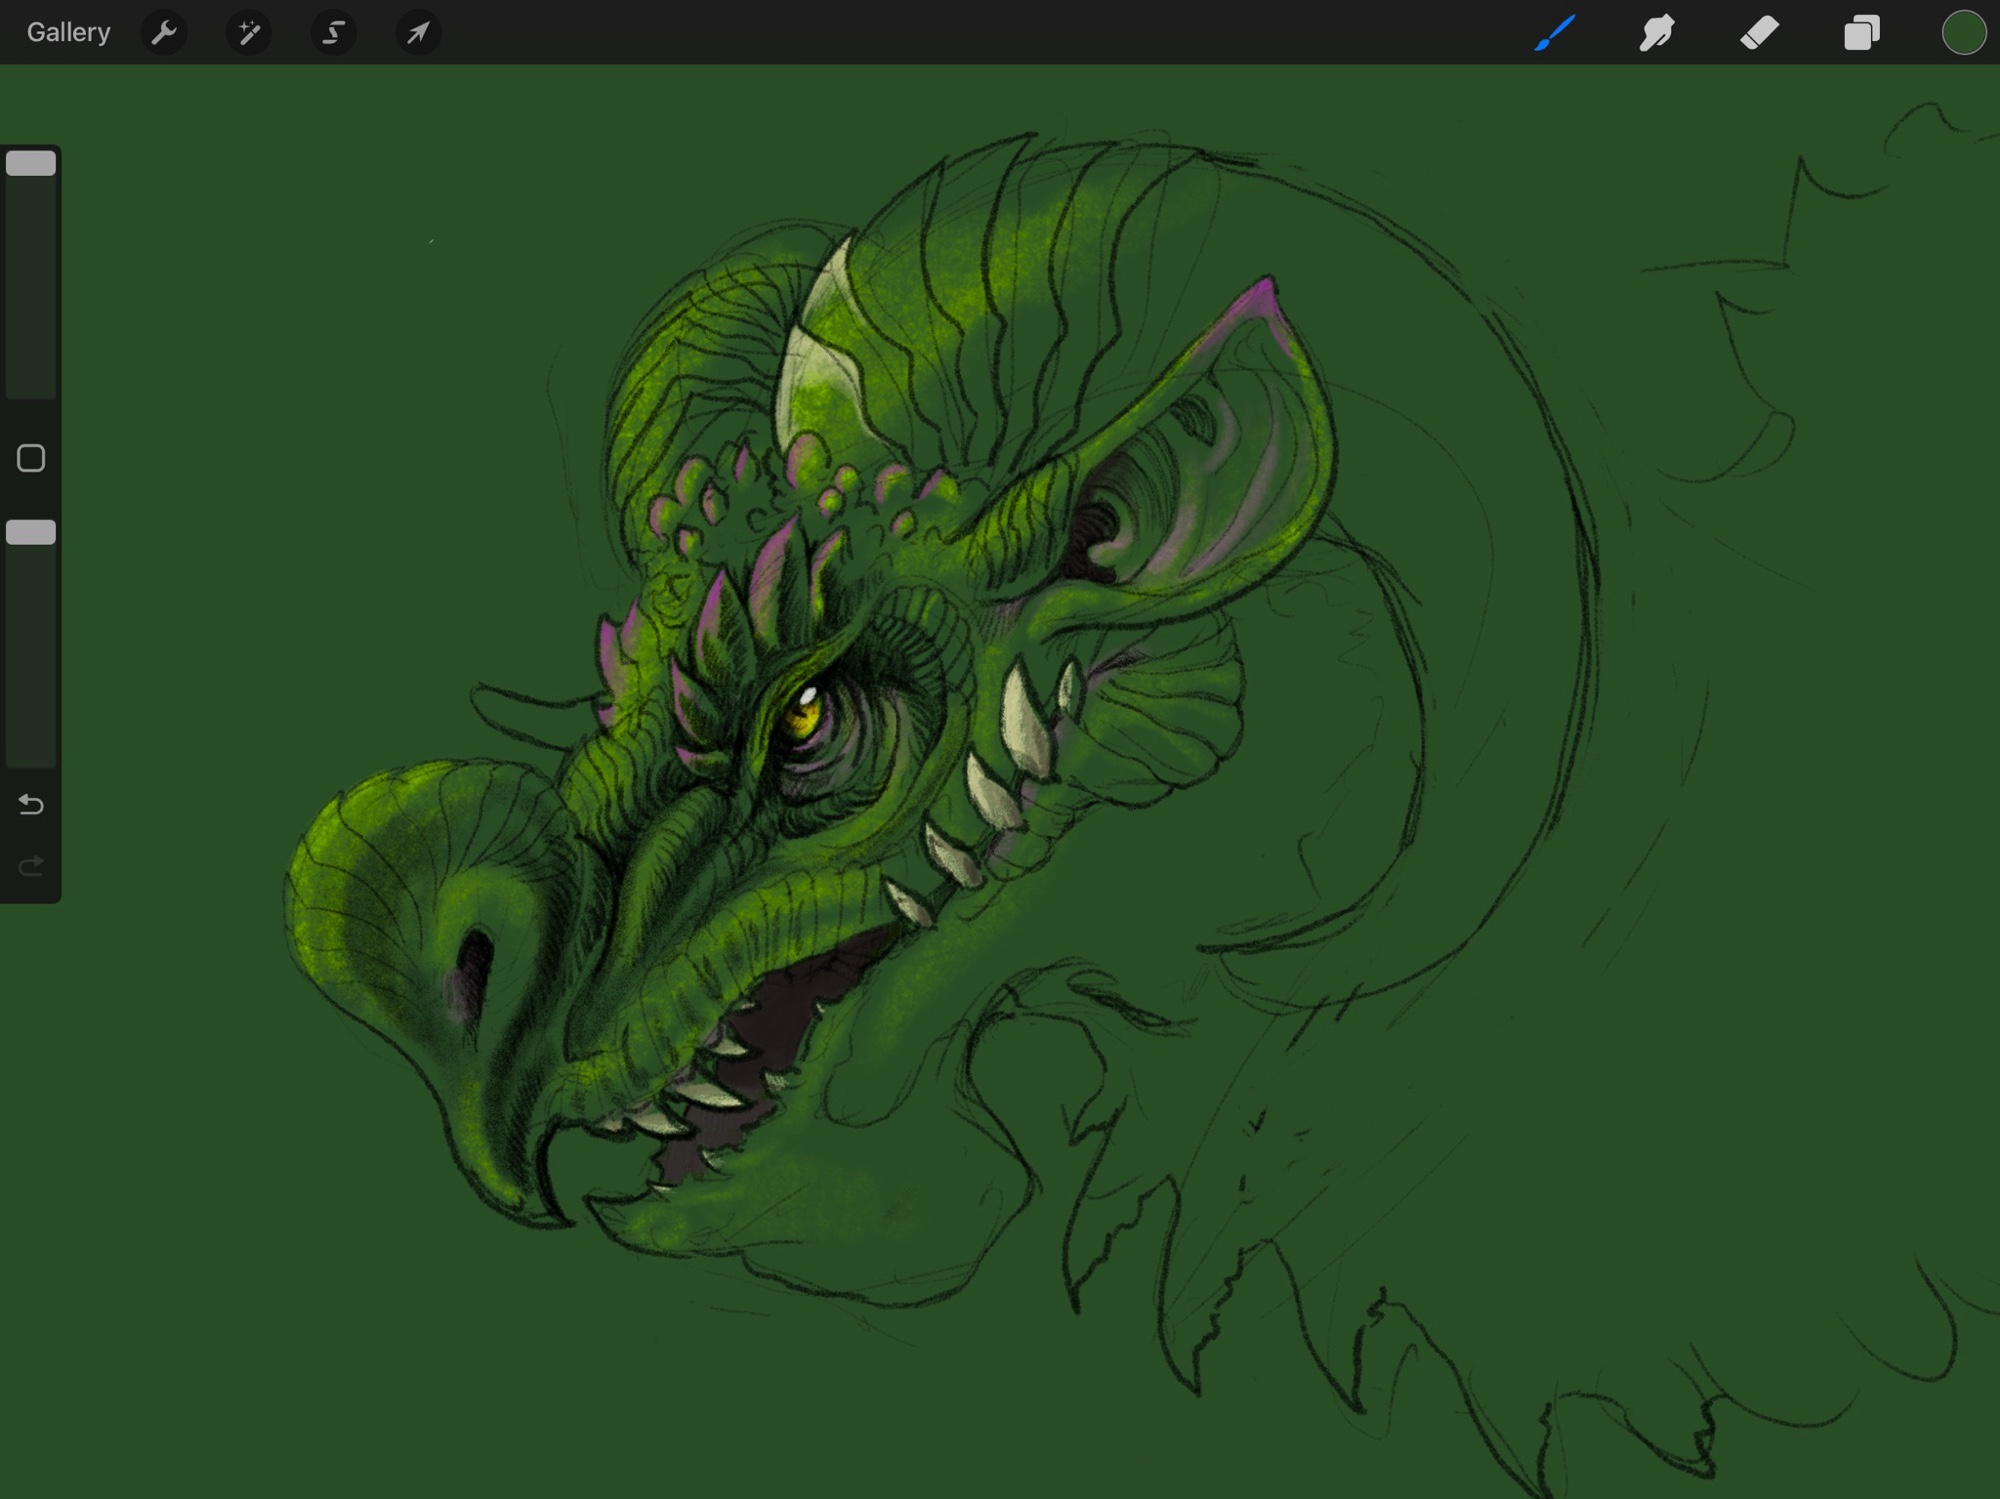
Task: Open the Actions wrench menu
Action: pyautogui.click(x=164, y=33)
